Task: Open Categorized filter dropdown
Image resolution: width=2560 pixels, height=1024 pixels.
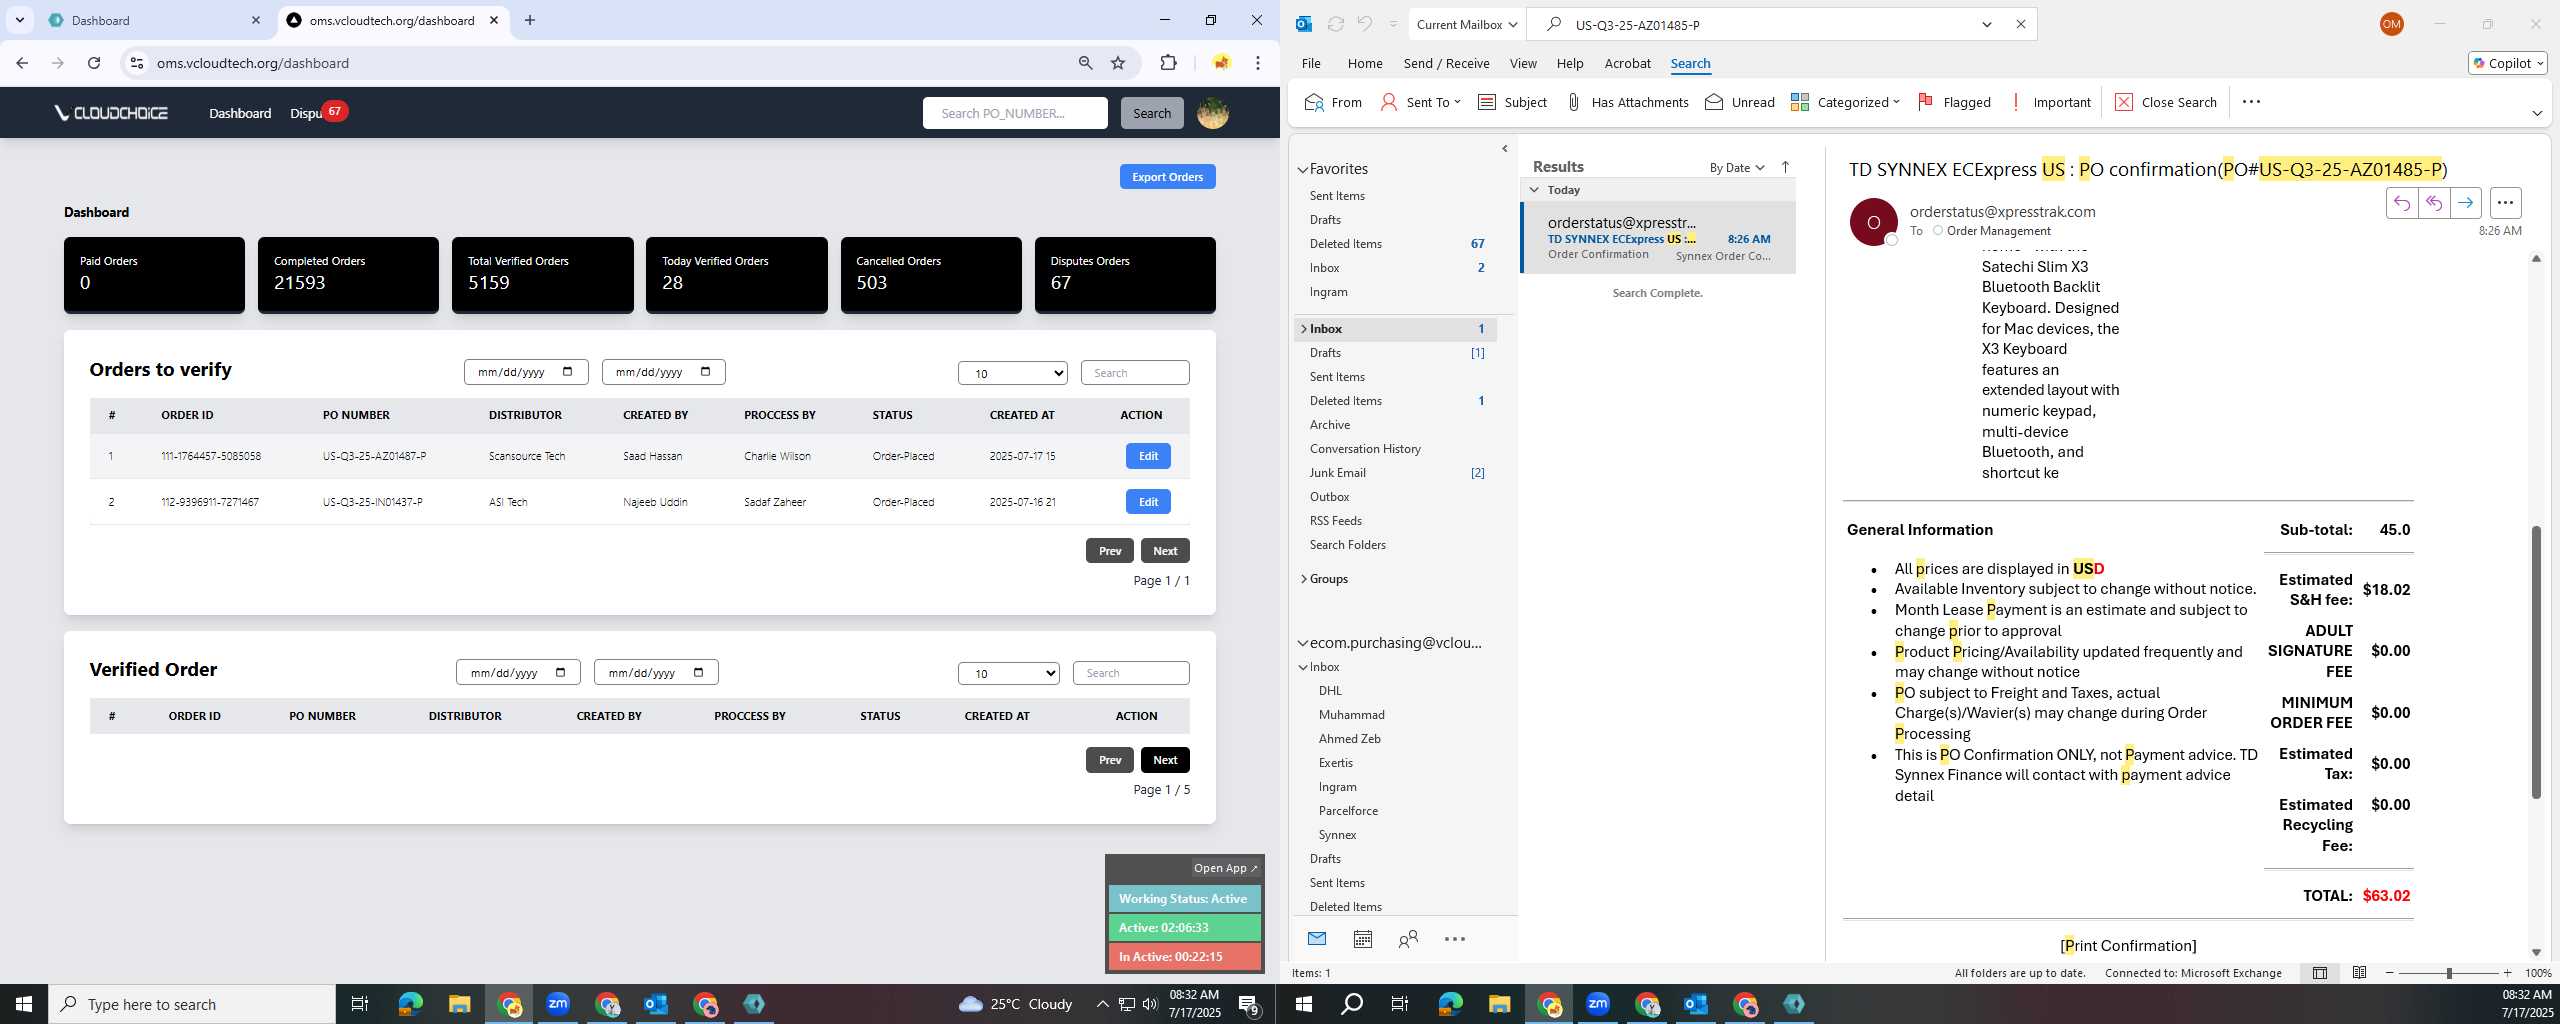Action: tap(1844, 102)
